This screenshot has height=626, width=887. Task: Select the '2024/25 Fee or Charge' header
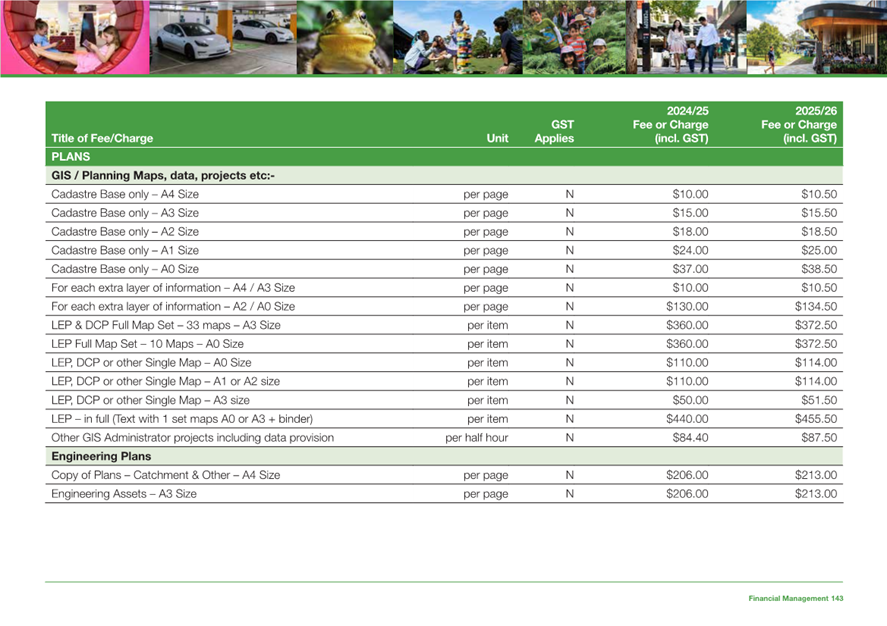pyautogui.click(x=670, y=124)
